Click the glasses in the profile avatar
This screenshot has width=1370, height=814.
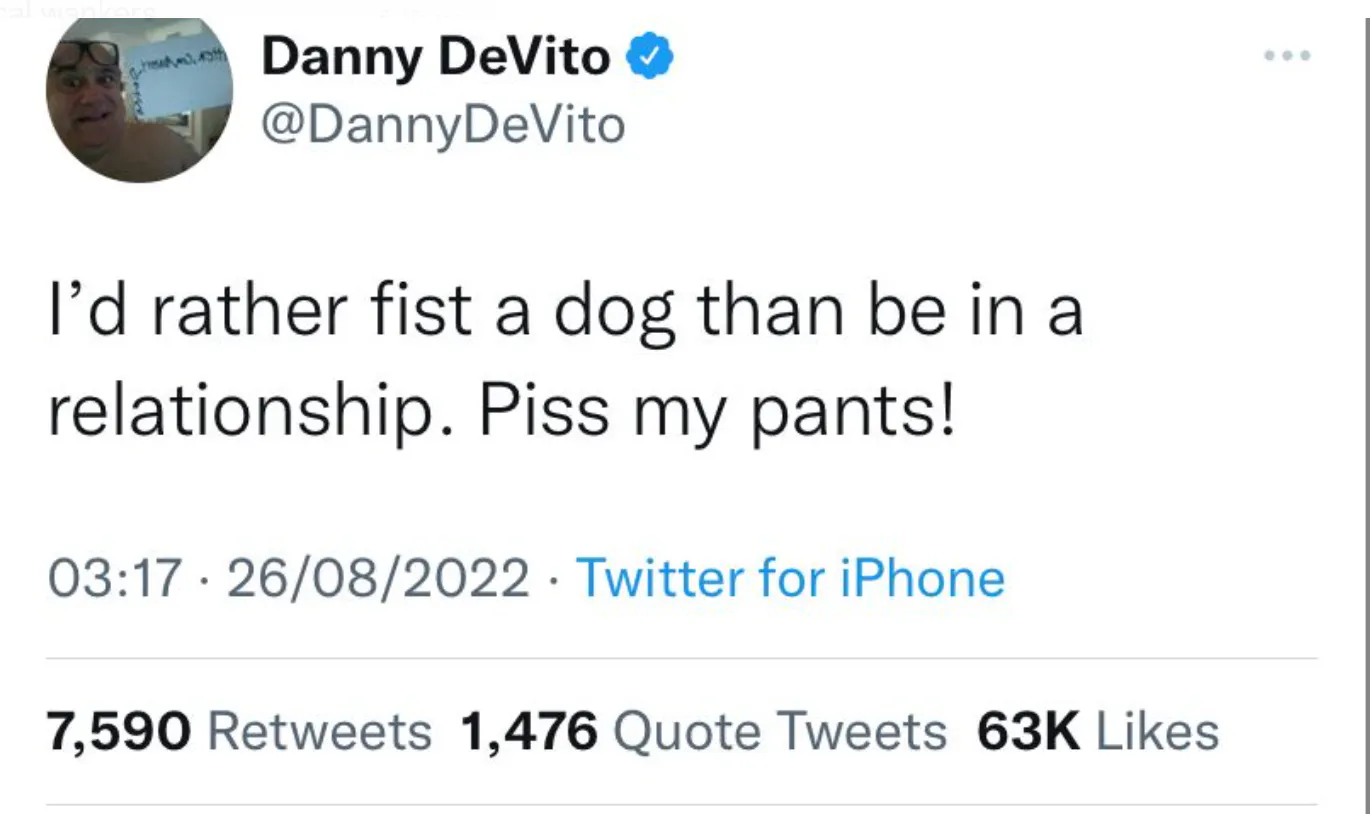click(86, 54)
